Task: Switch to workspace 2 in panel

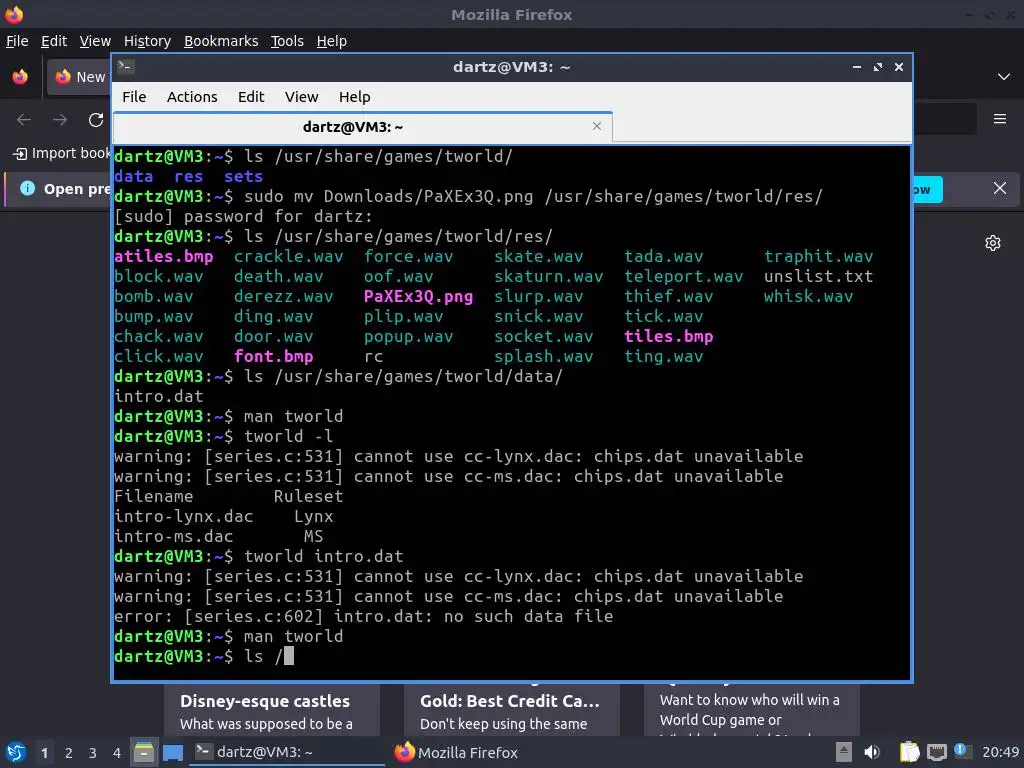Action: click(69, 753)
